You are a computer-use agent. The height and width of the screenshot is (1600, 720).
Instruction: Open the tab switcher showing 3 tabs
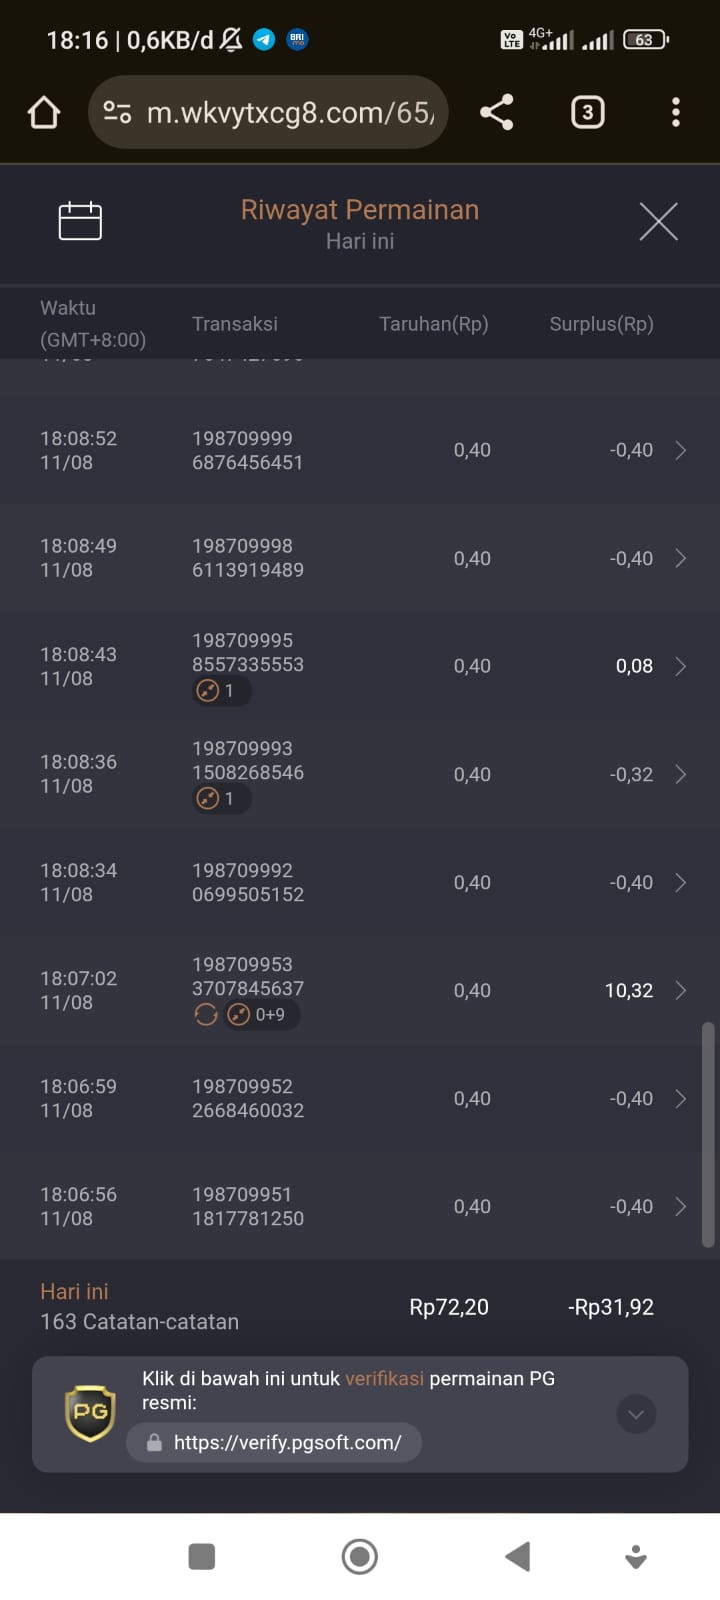587,112
